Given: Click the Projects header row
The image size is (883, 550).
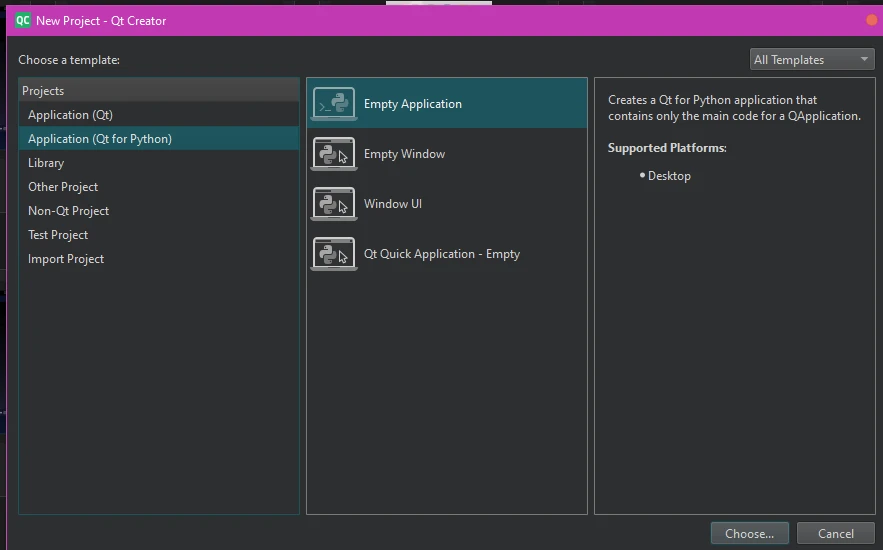Looking at the screenshot, I should click(x=159, y=91).
